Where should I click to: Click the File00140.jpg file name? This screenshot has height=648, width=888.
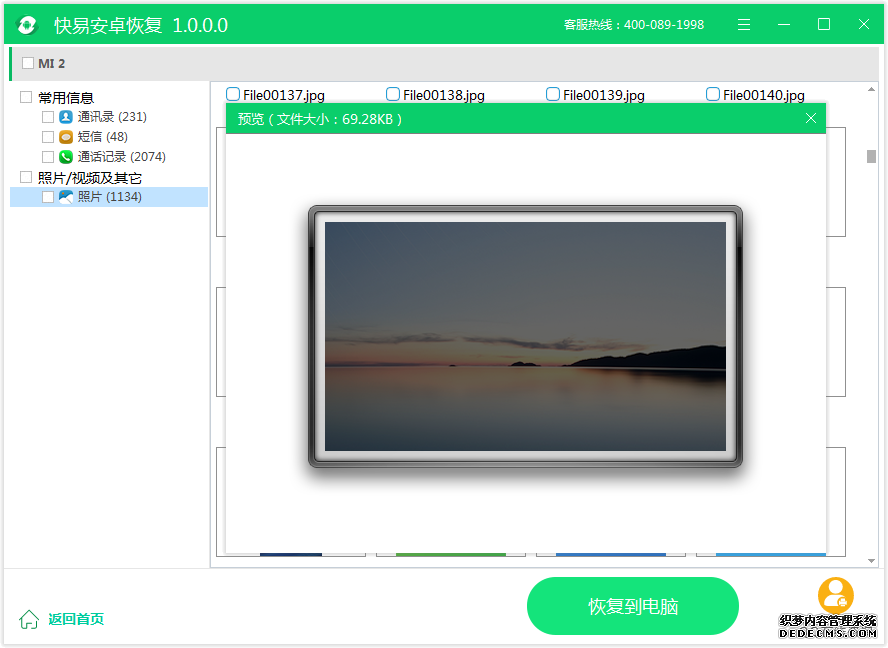pyautogui.click(x=764, y=95)
